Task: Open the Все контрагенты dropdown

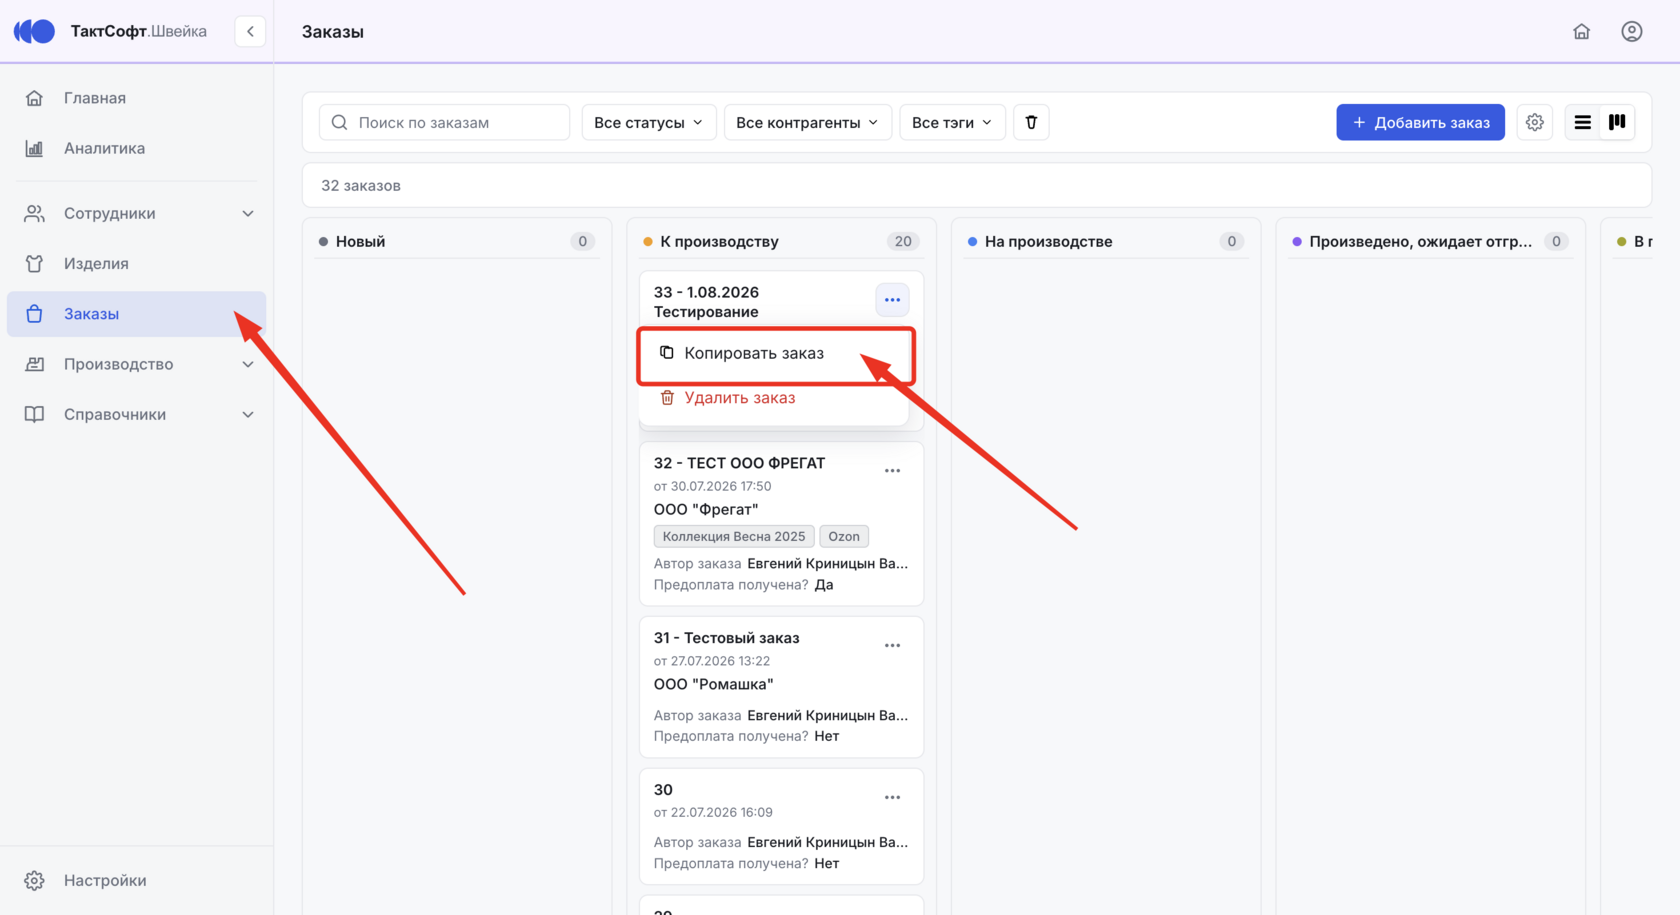Action: pyautogui.click(x=807, y=122)
